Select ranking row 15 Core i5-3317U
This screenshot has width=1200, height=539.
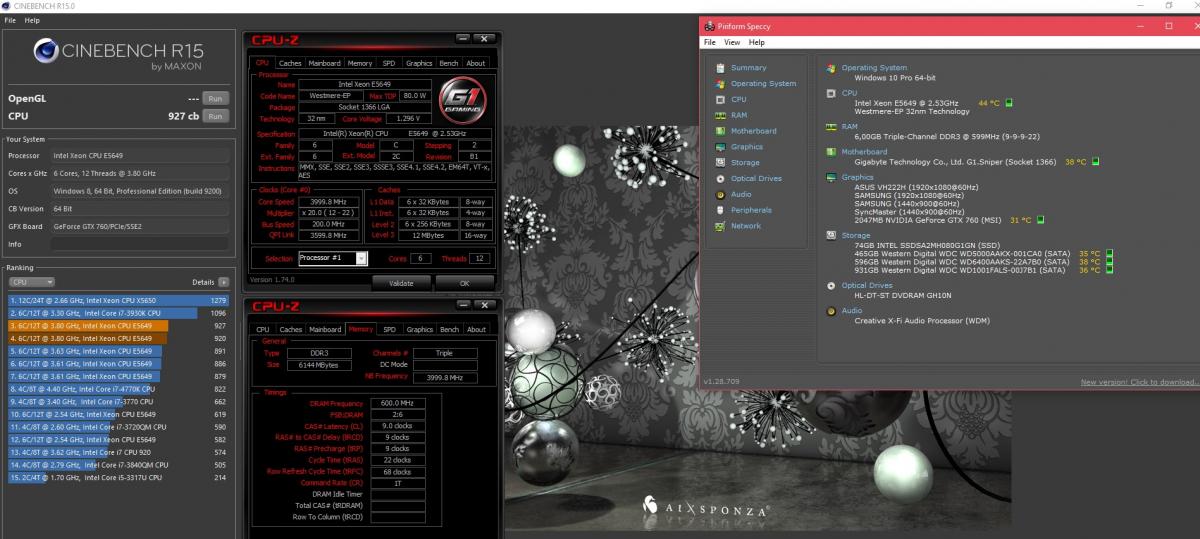[118, 478]
